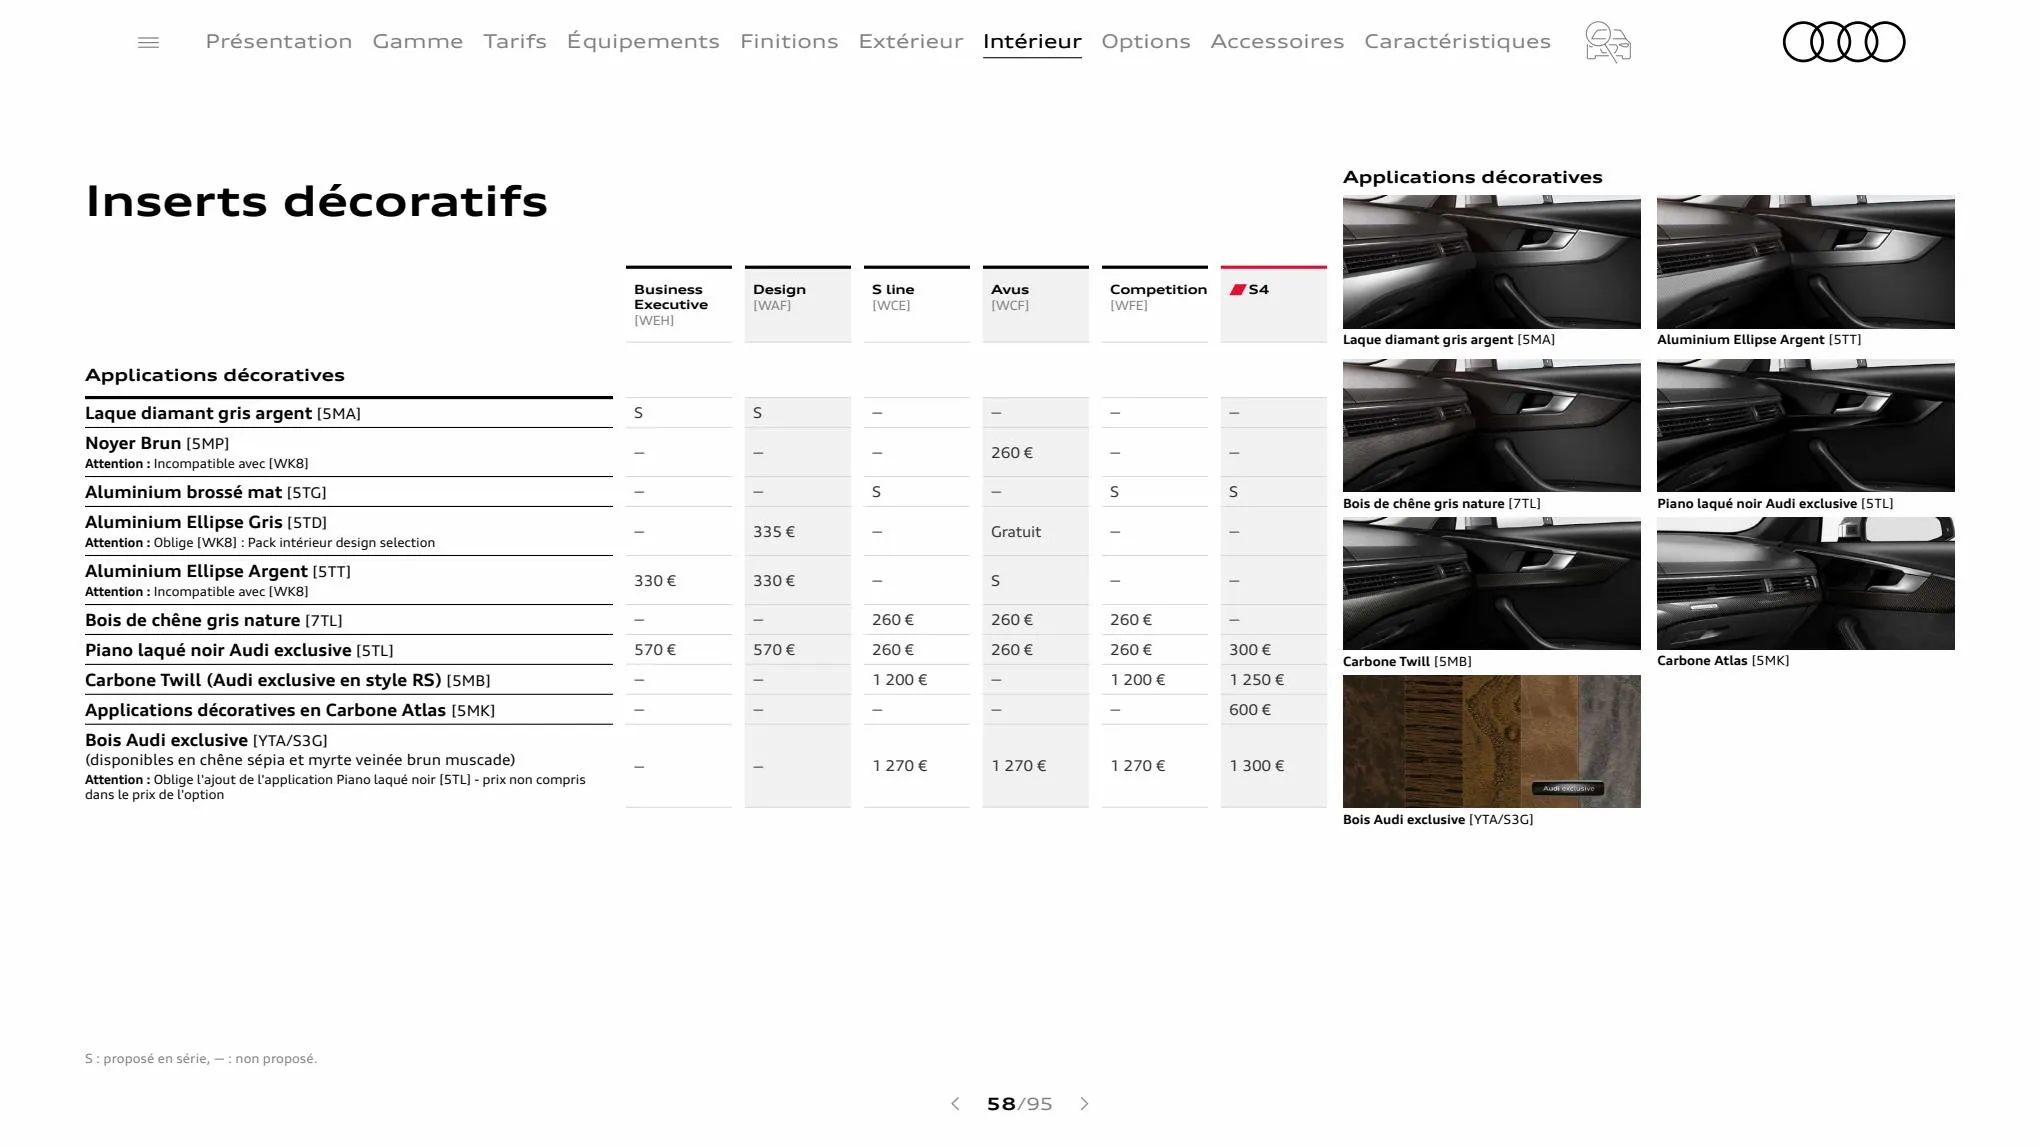The height and width of the screenshot is (1147, 2040).
Task: Click the Bois Audi exclusive wood samples image
Action: (x=1491, y=741)
